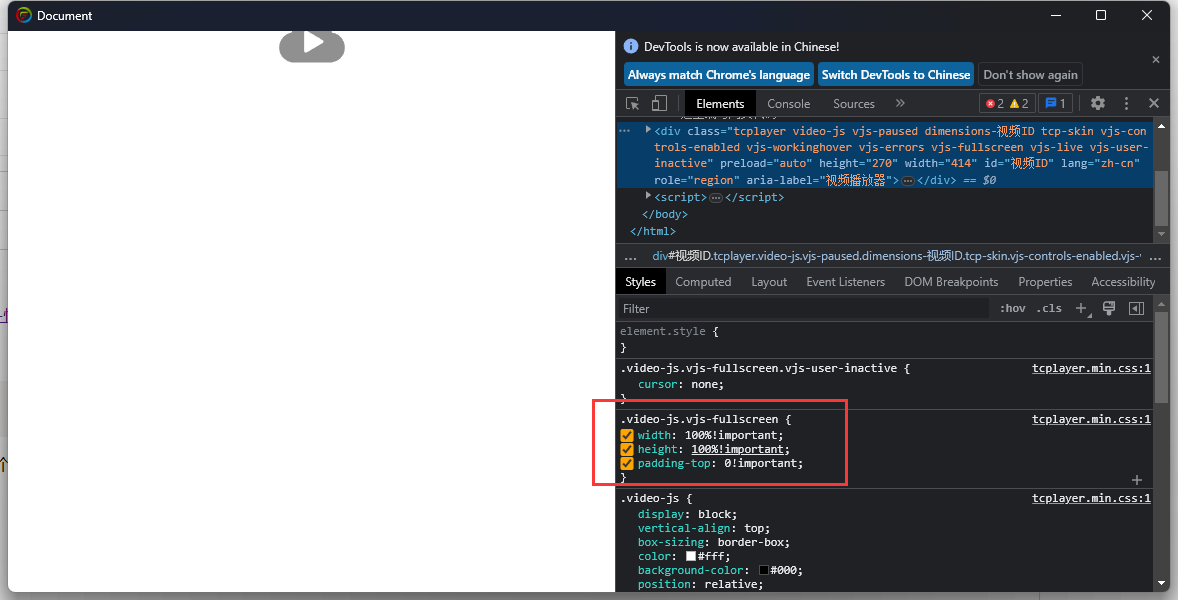Expand the collapsed children ellipsis inside the div node
1178x600 pixels.
pos(908,181)
